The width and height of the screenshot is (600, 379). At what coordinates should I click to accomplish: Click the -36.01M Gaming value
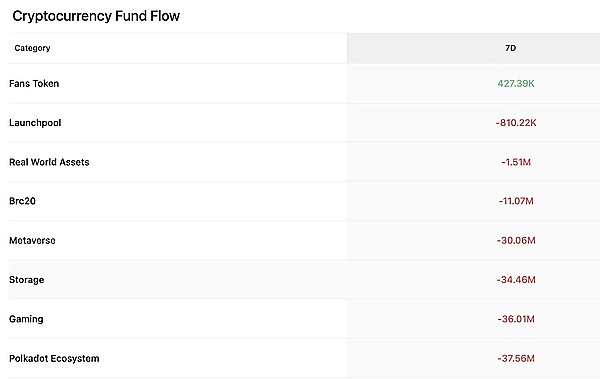point(516,319)
